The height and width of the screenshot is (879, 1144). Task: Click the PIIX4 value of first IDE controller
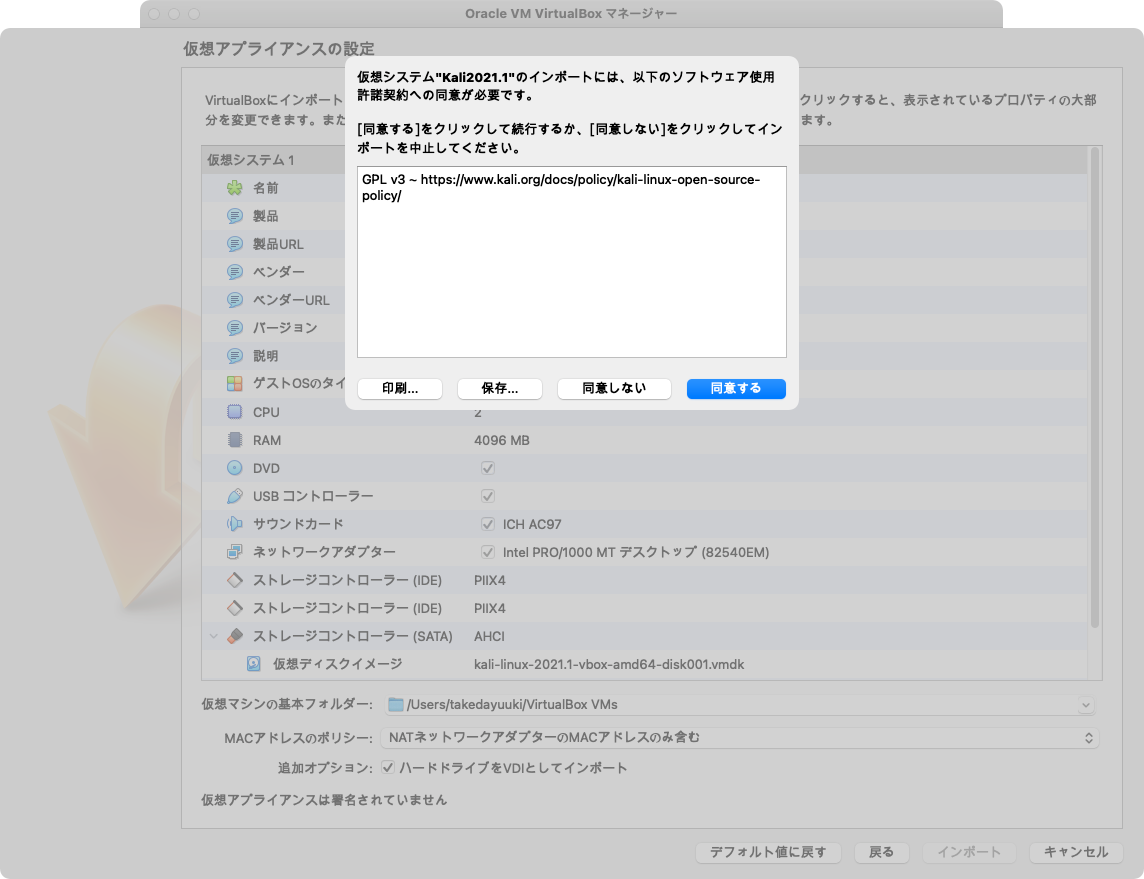pyautogui.click(x=490, y=581)
